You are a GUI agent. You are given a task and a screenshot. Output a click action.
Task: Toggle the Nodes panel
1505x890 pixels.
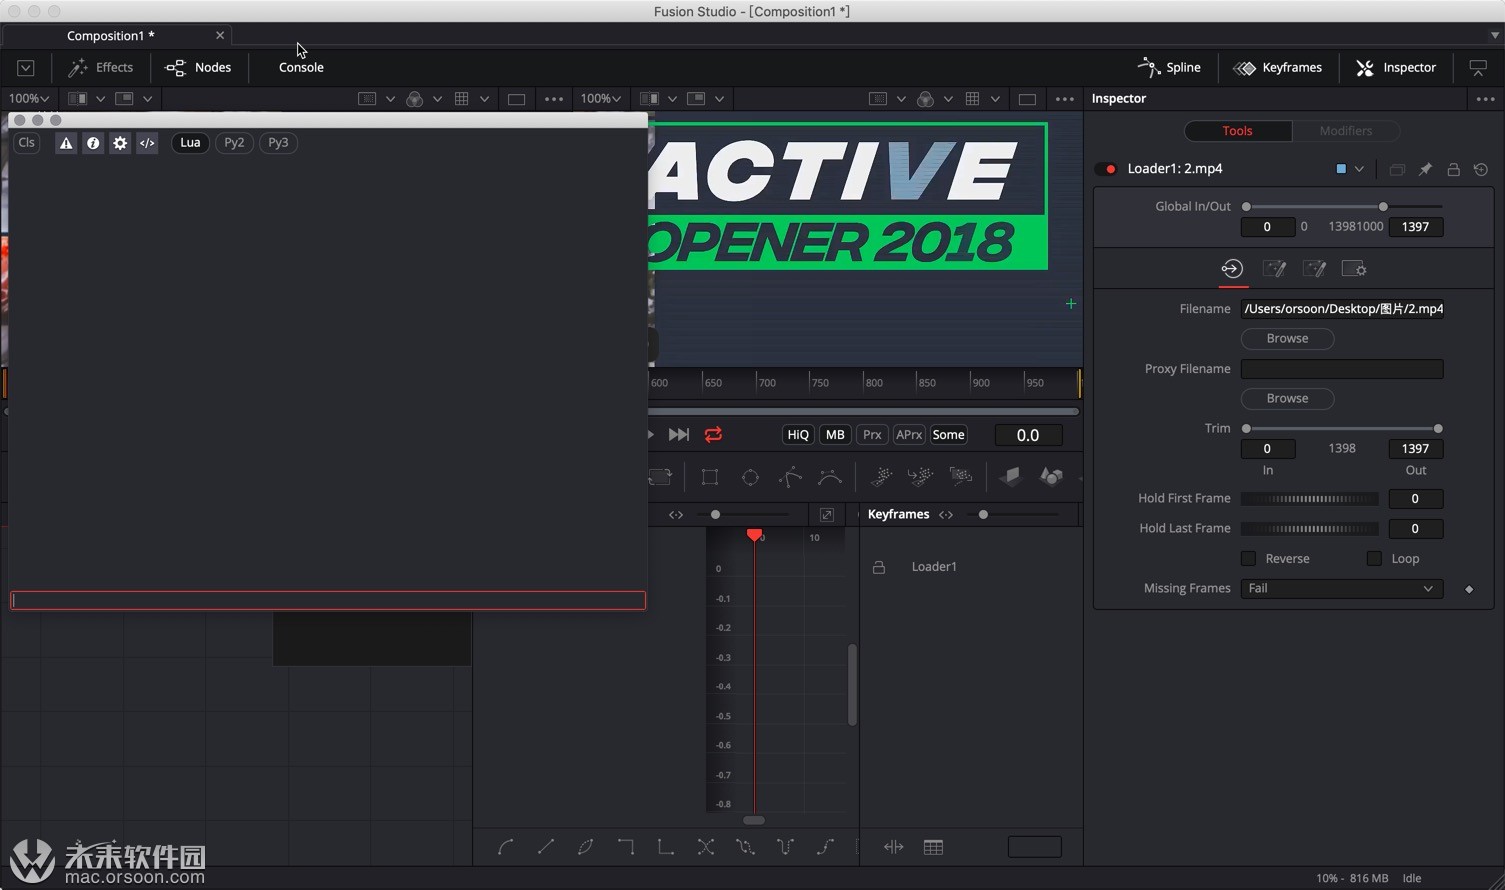click(198, 67)
